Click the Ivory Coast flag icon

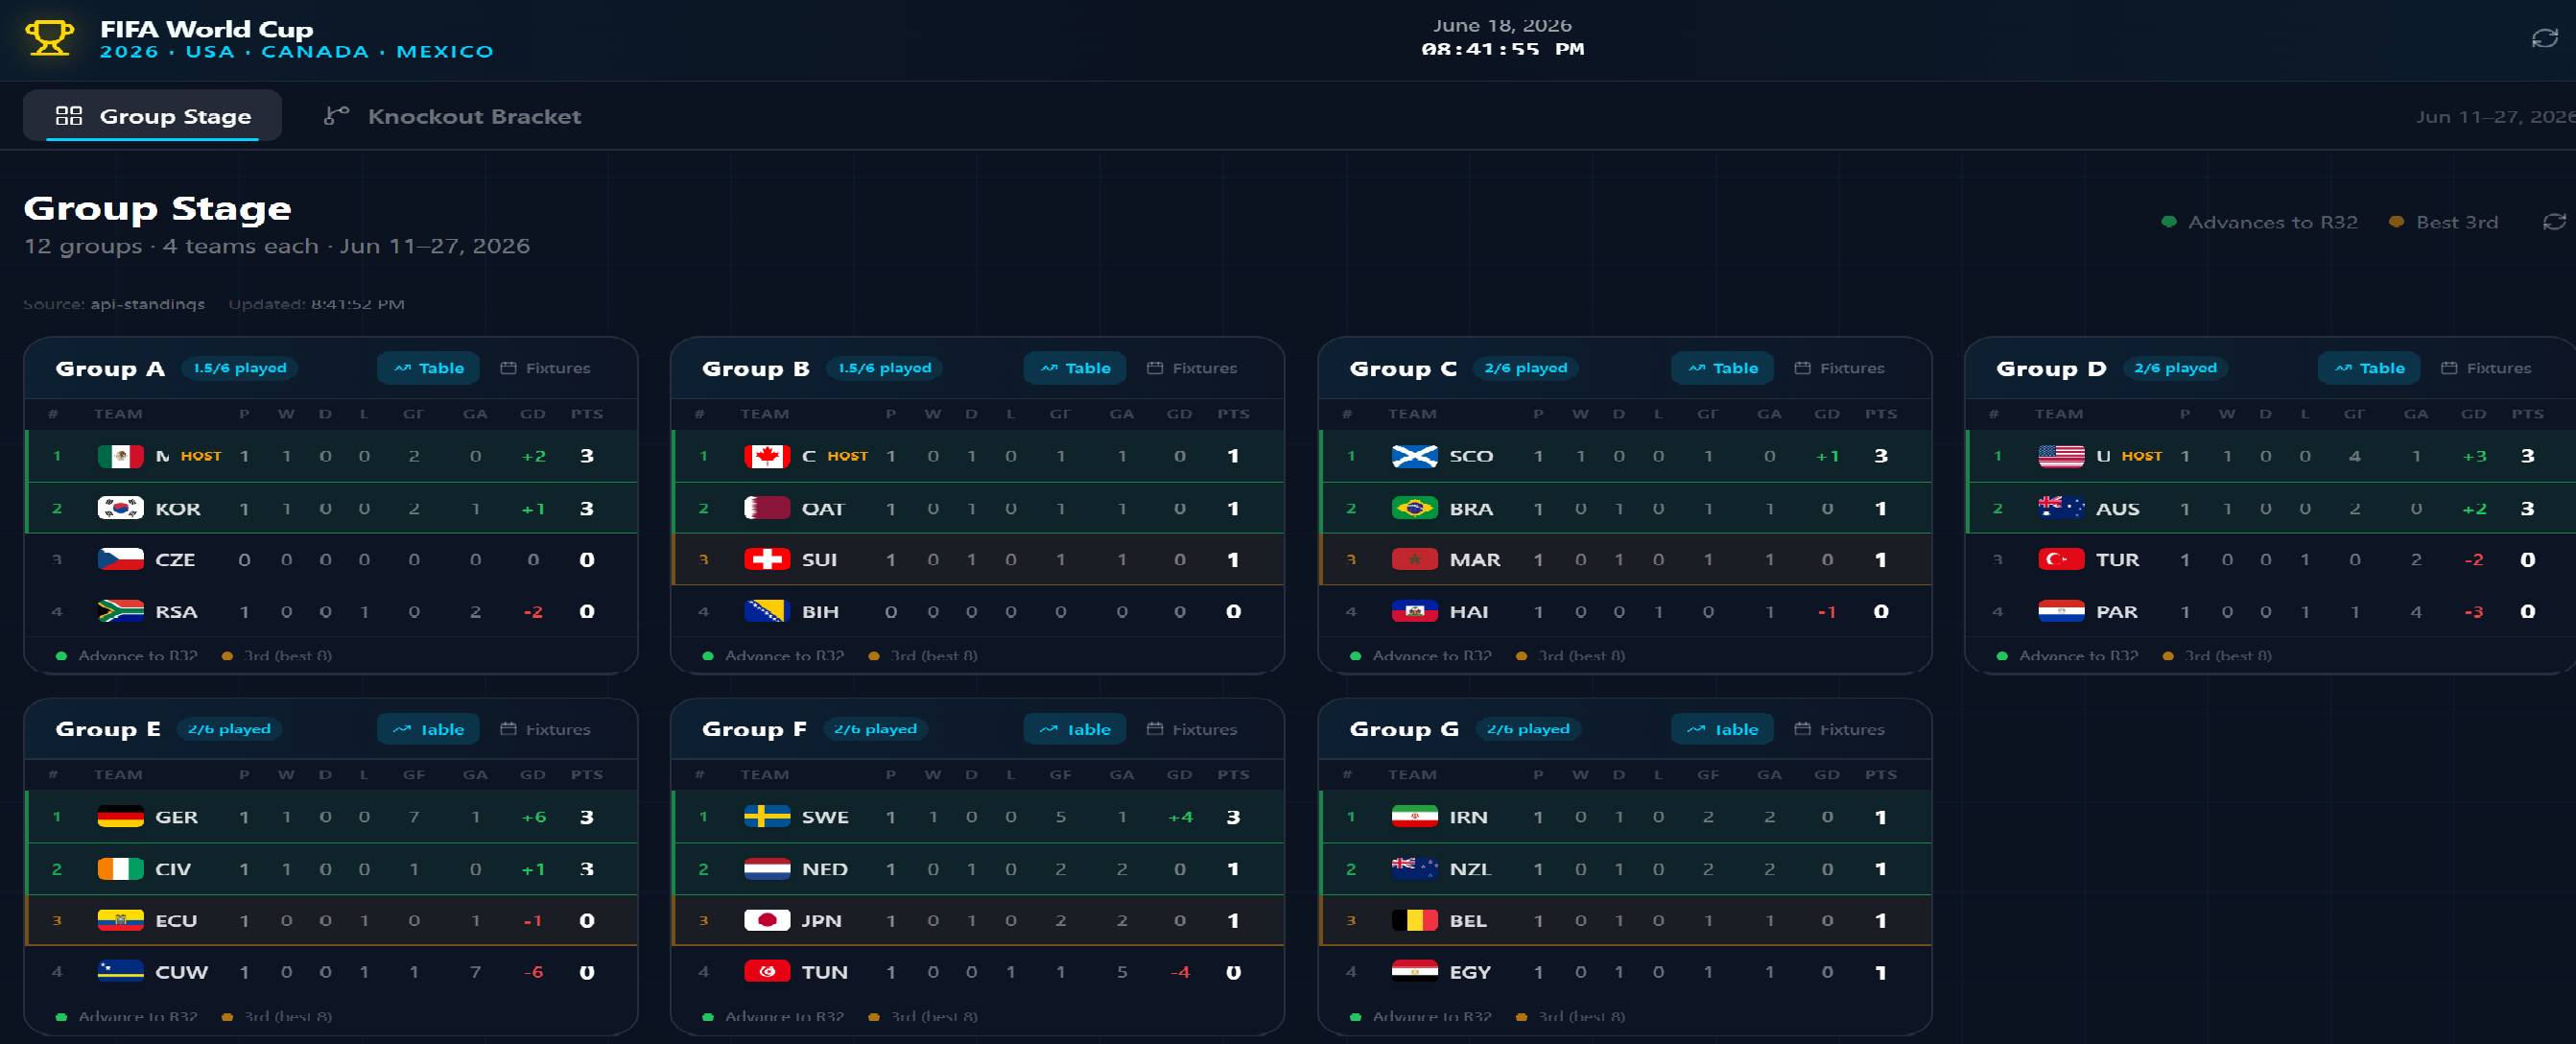point(121,869)
